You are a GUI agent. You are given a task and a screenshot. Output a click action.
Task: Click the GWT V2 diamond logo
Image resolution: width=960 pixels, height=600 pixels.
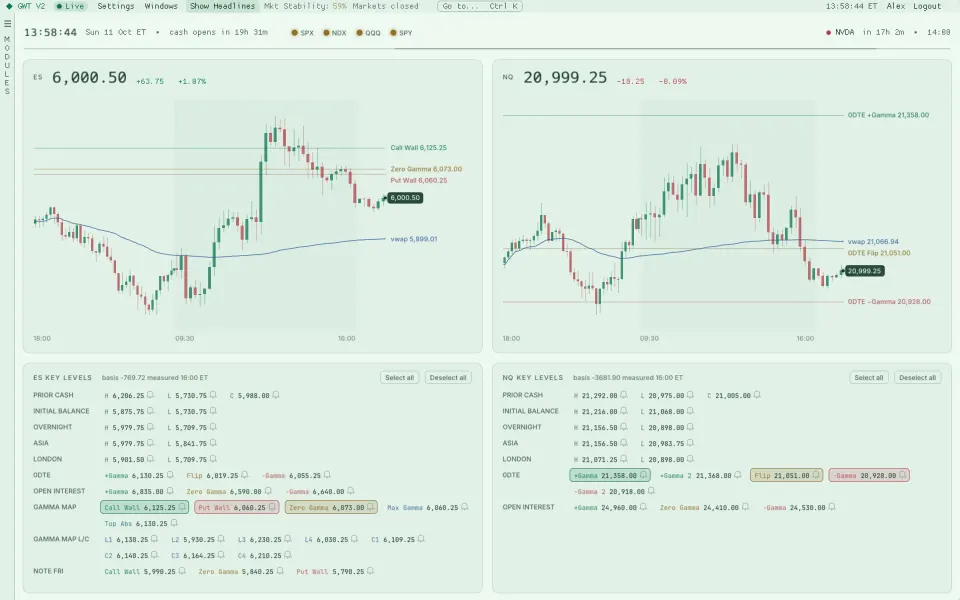coord(9,6)
